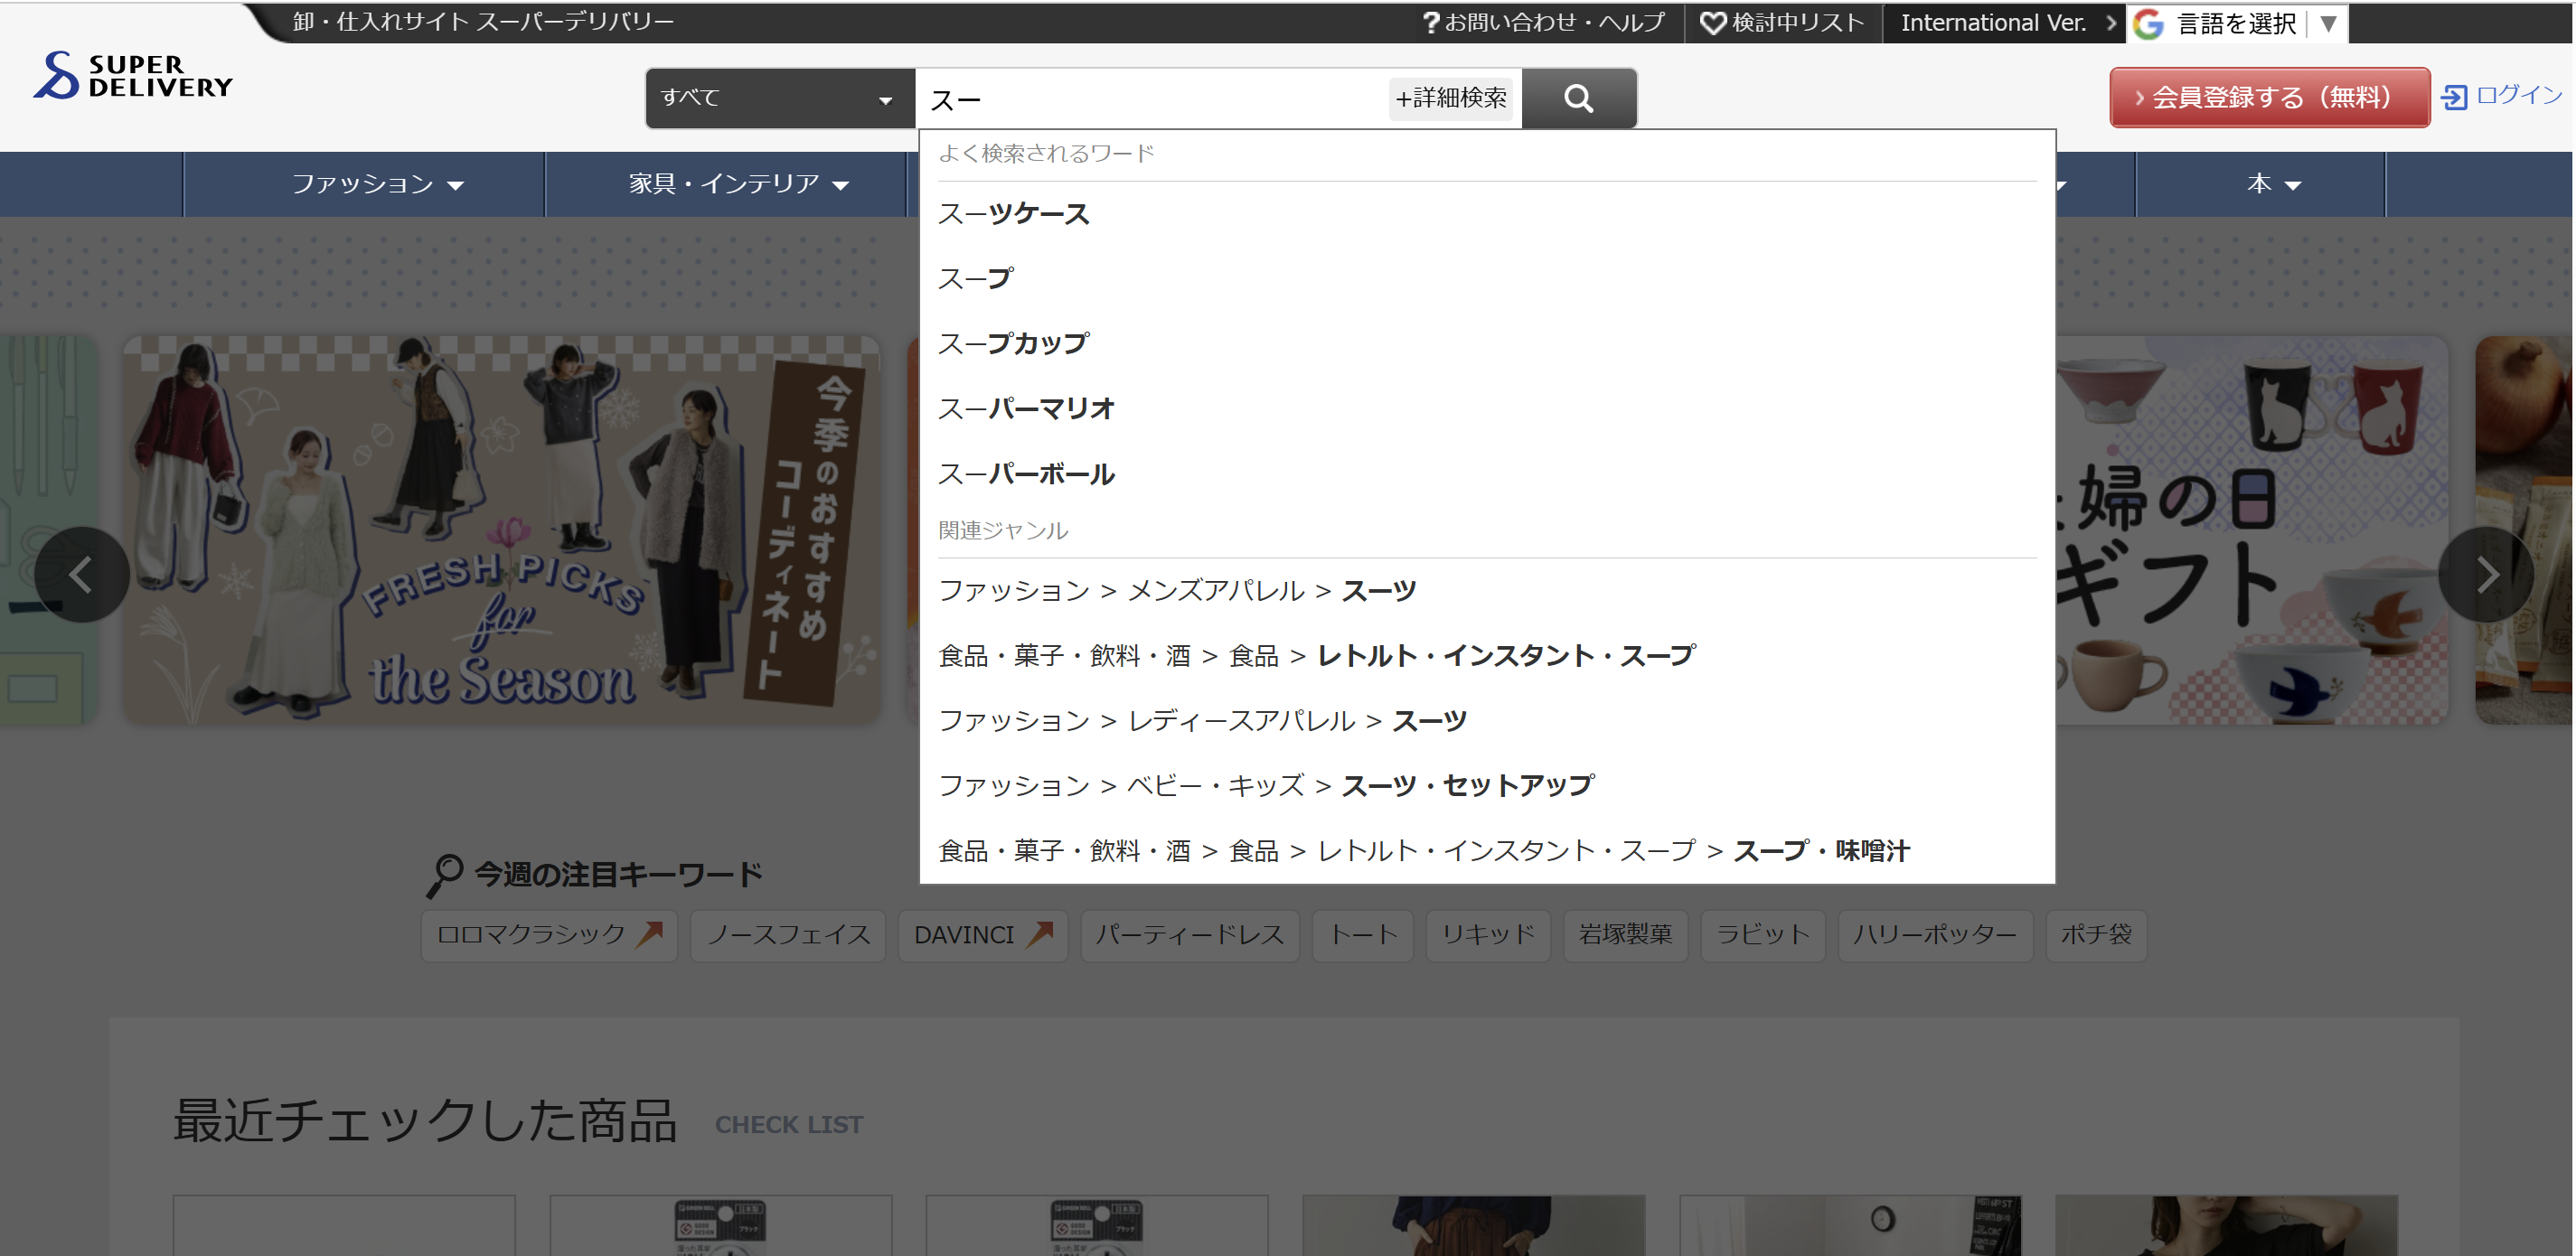Viewport: 2576px width, 1256px height.
Task: Open Google language selector 言語を選択
Action: (x=2237, y=24)
